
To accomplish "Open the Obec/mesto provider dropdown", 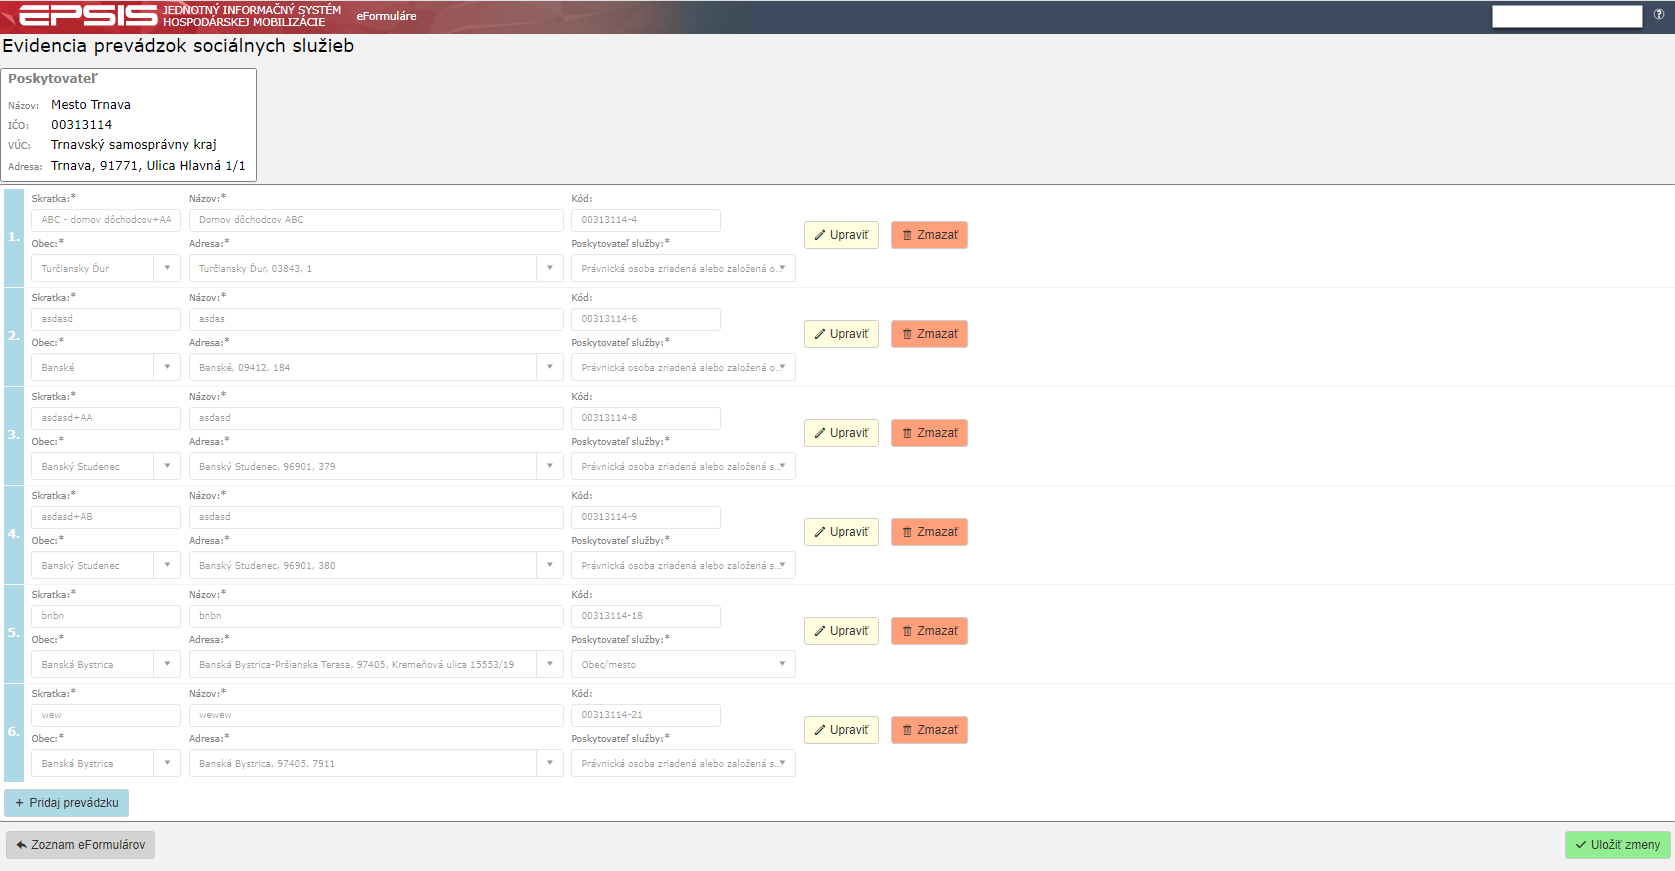I will point(683,664).
